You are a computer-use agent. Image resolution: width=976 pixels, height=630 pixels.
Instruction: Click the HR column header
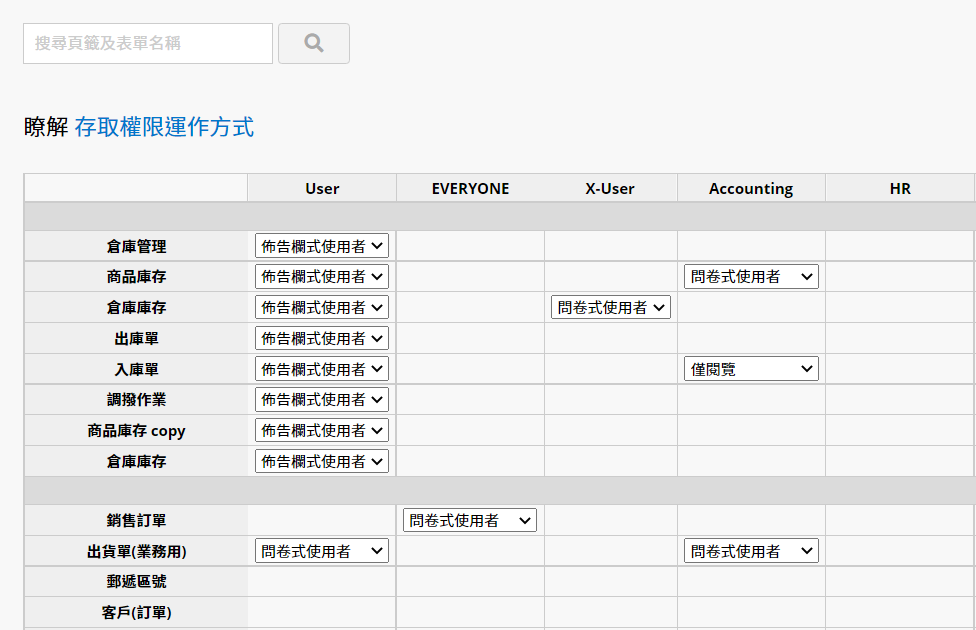[x=900, y=189]
